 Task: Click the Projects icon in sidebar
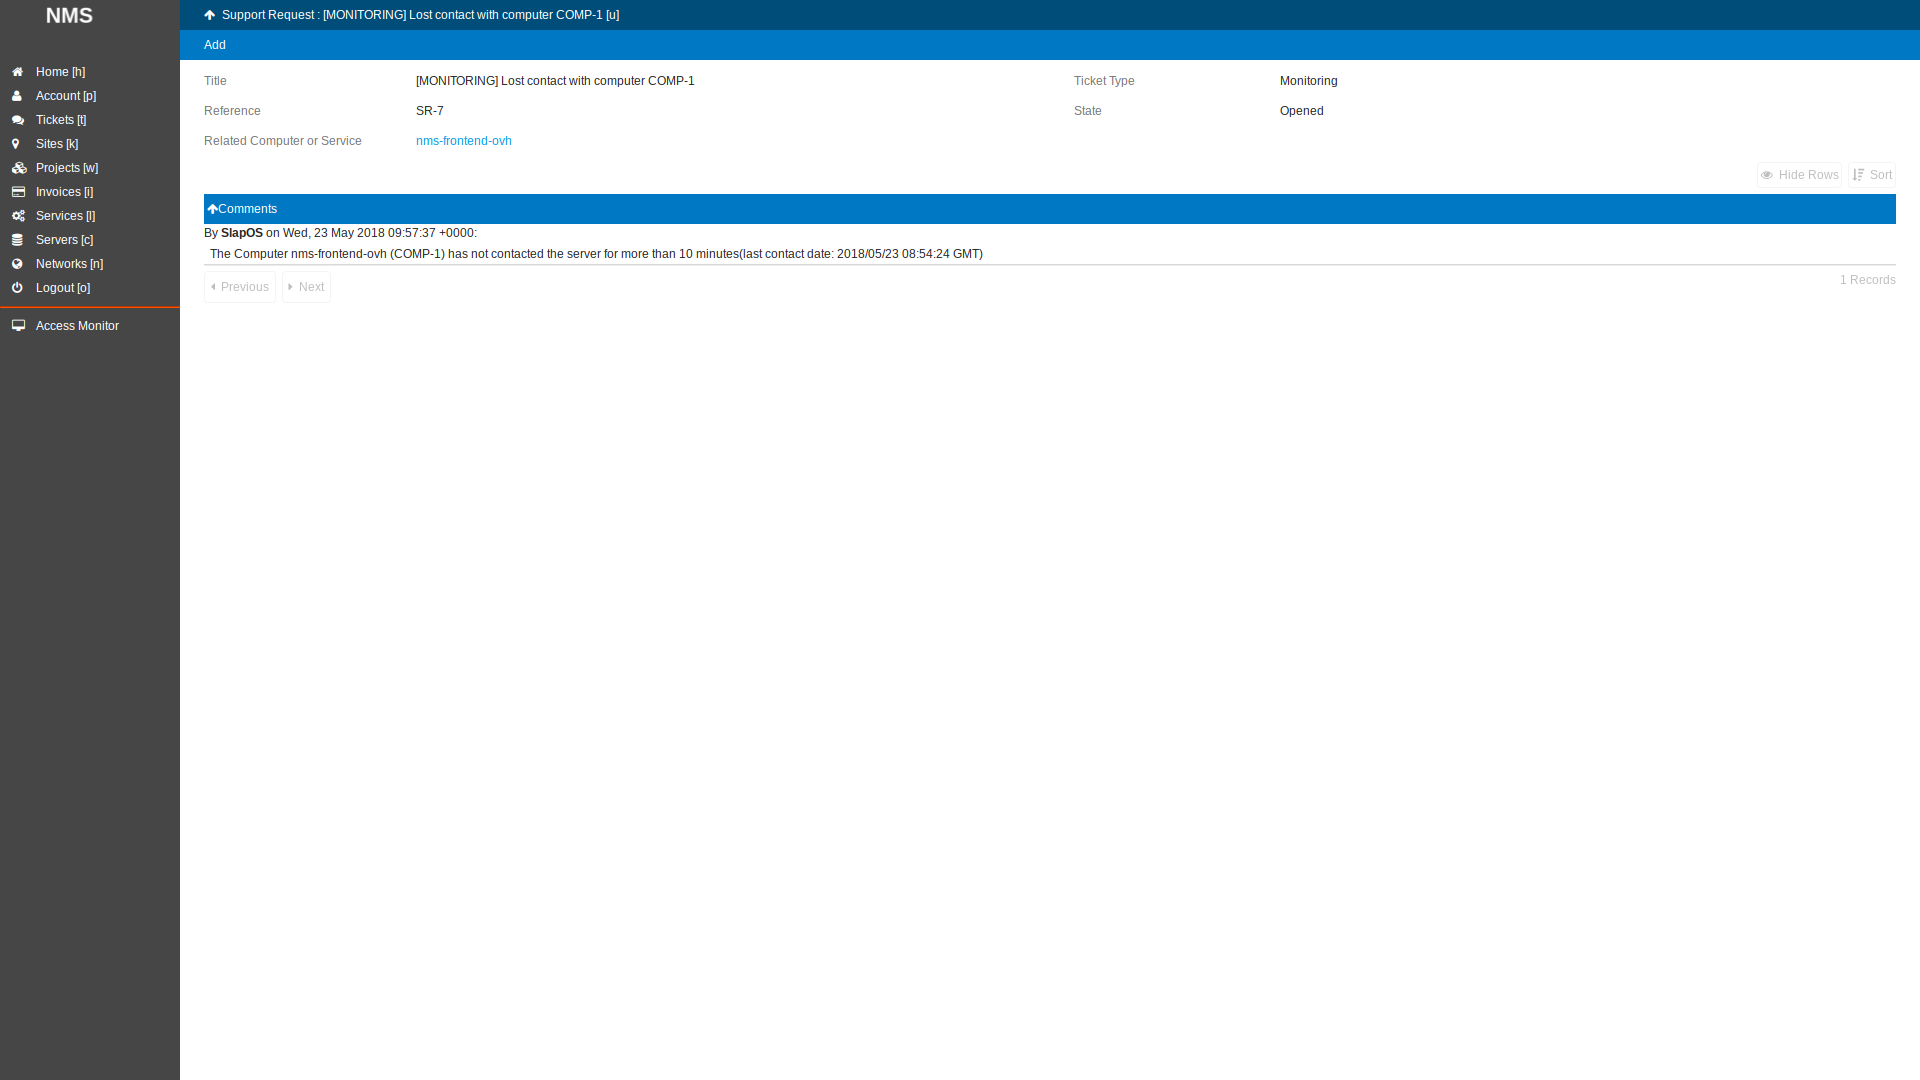(18, 167)
